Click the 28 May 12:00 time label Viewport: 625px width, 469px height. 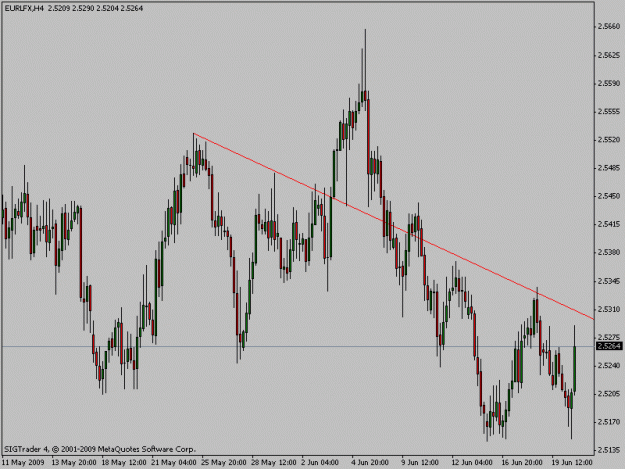tap(274, 463)
